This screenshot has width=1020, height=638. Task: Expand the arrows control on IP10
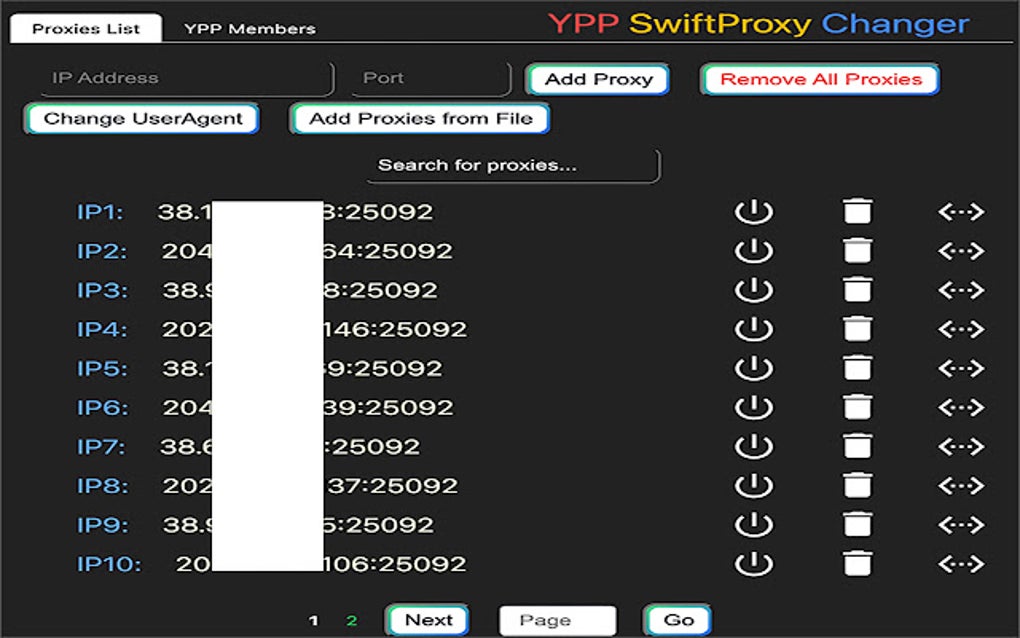pos(962,562)
